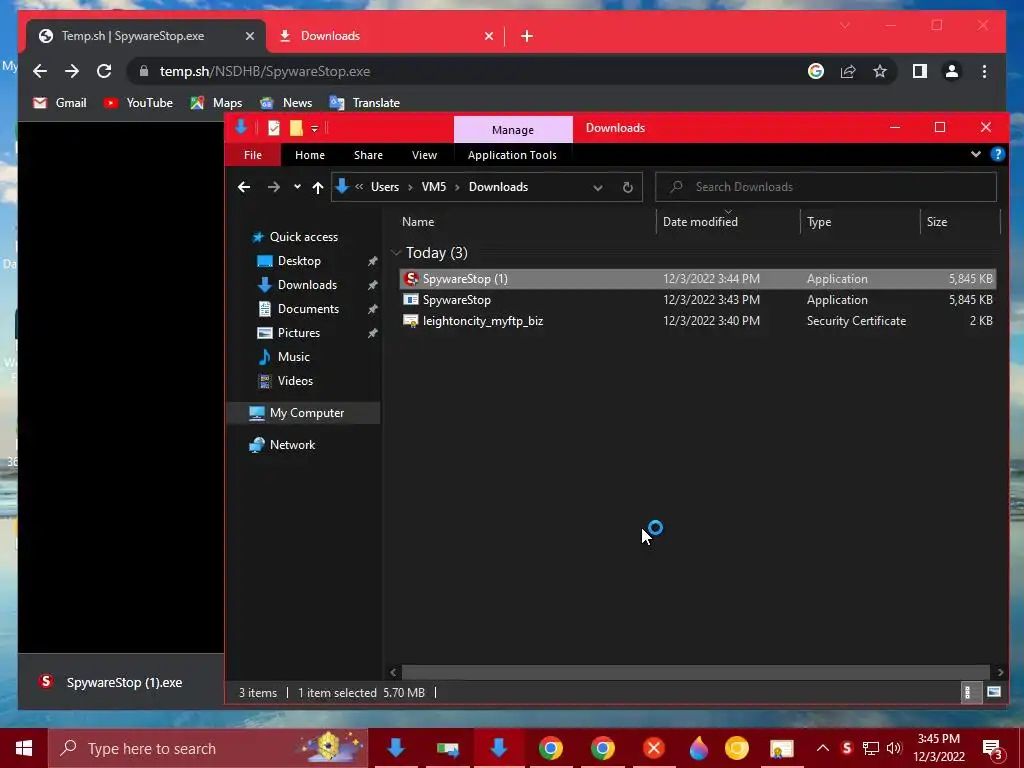Open Documents in navigation pane
The width and height of the screenshot is (1024, 768).
(308, 308)
